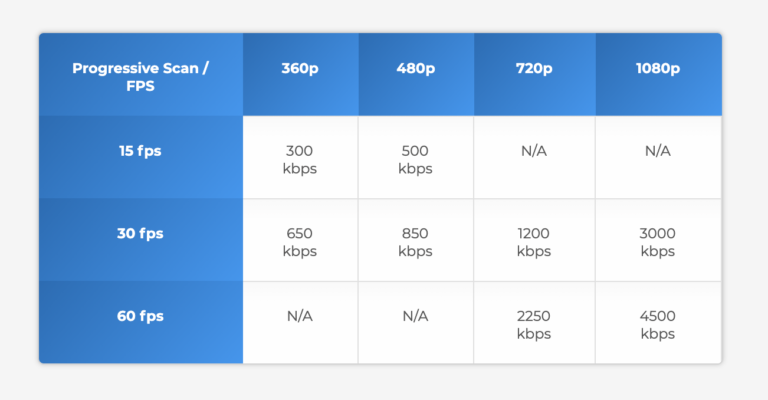This screenshot has width=768, height=400.
Task: Select the 15 fps row header
Action: pyautogui.click(x=140, y=152)
